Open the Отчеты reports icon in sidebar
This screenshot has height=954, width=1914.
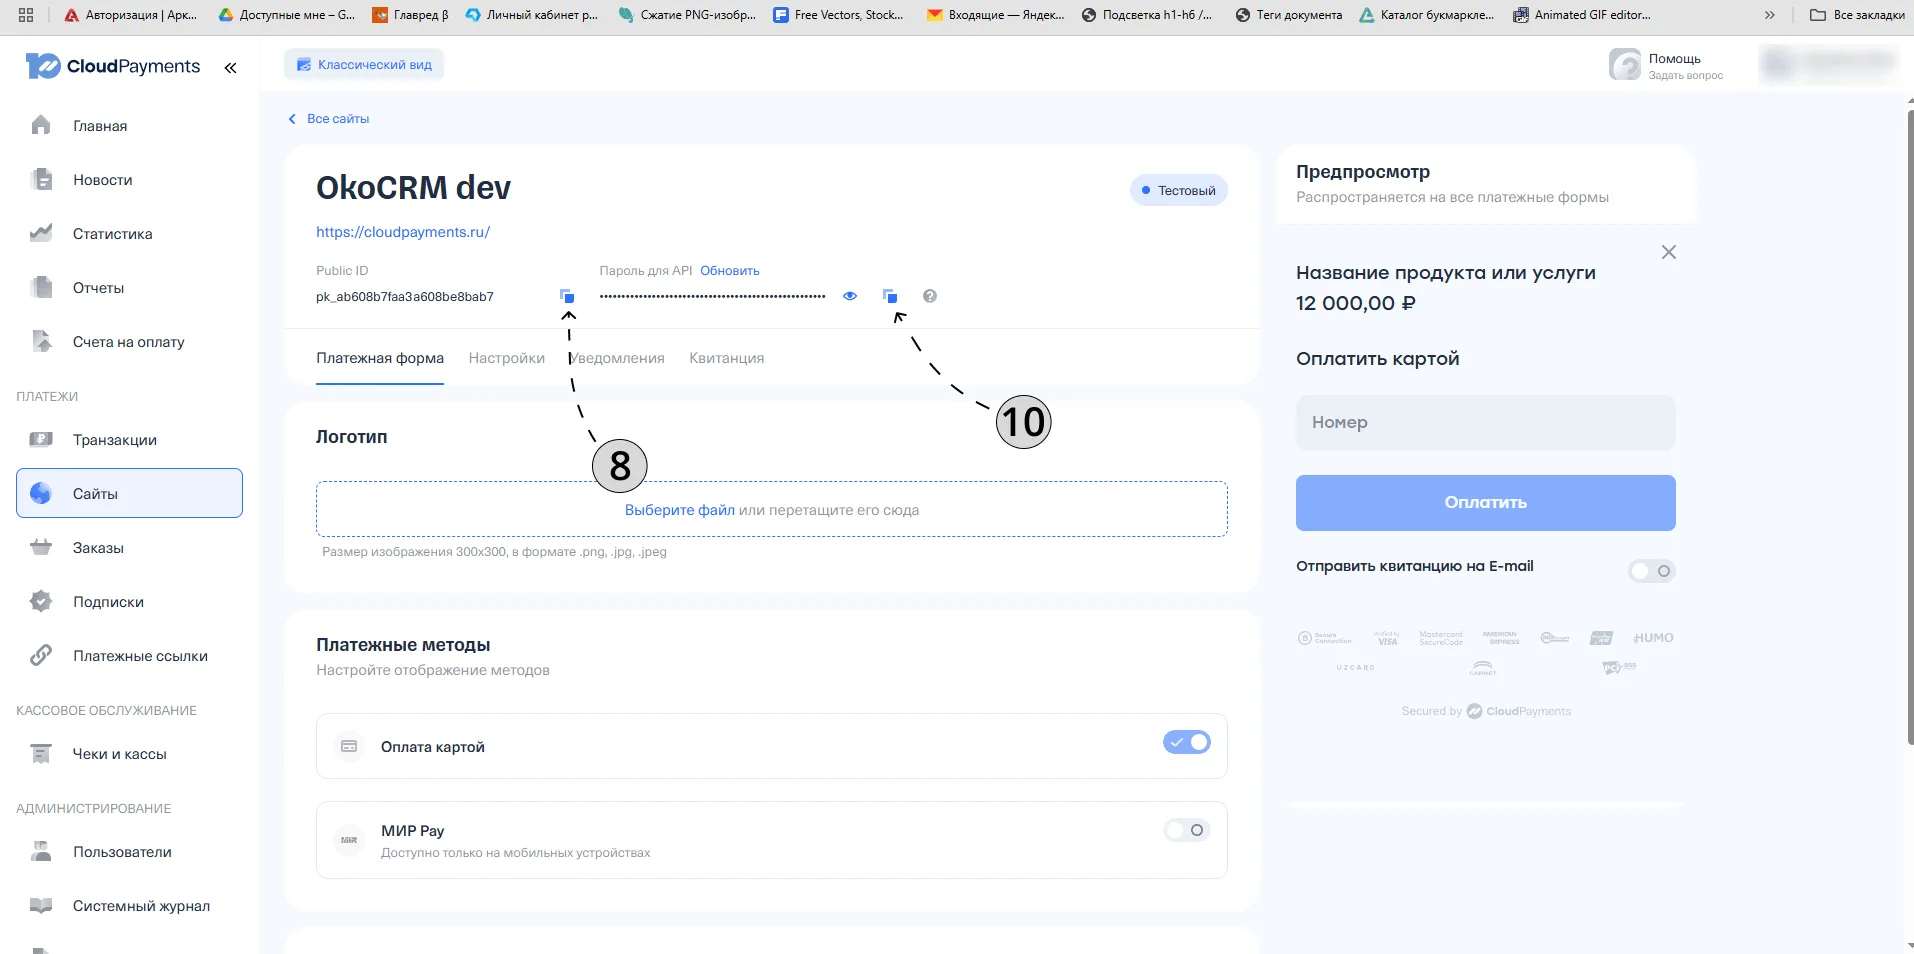point(41,287)
